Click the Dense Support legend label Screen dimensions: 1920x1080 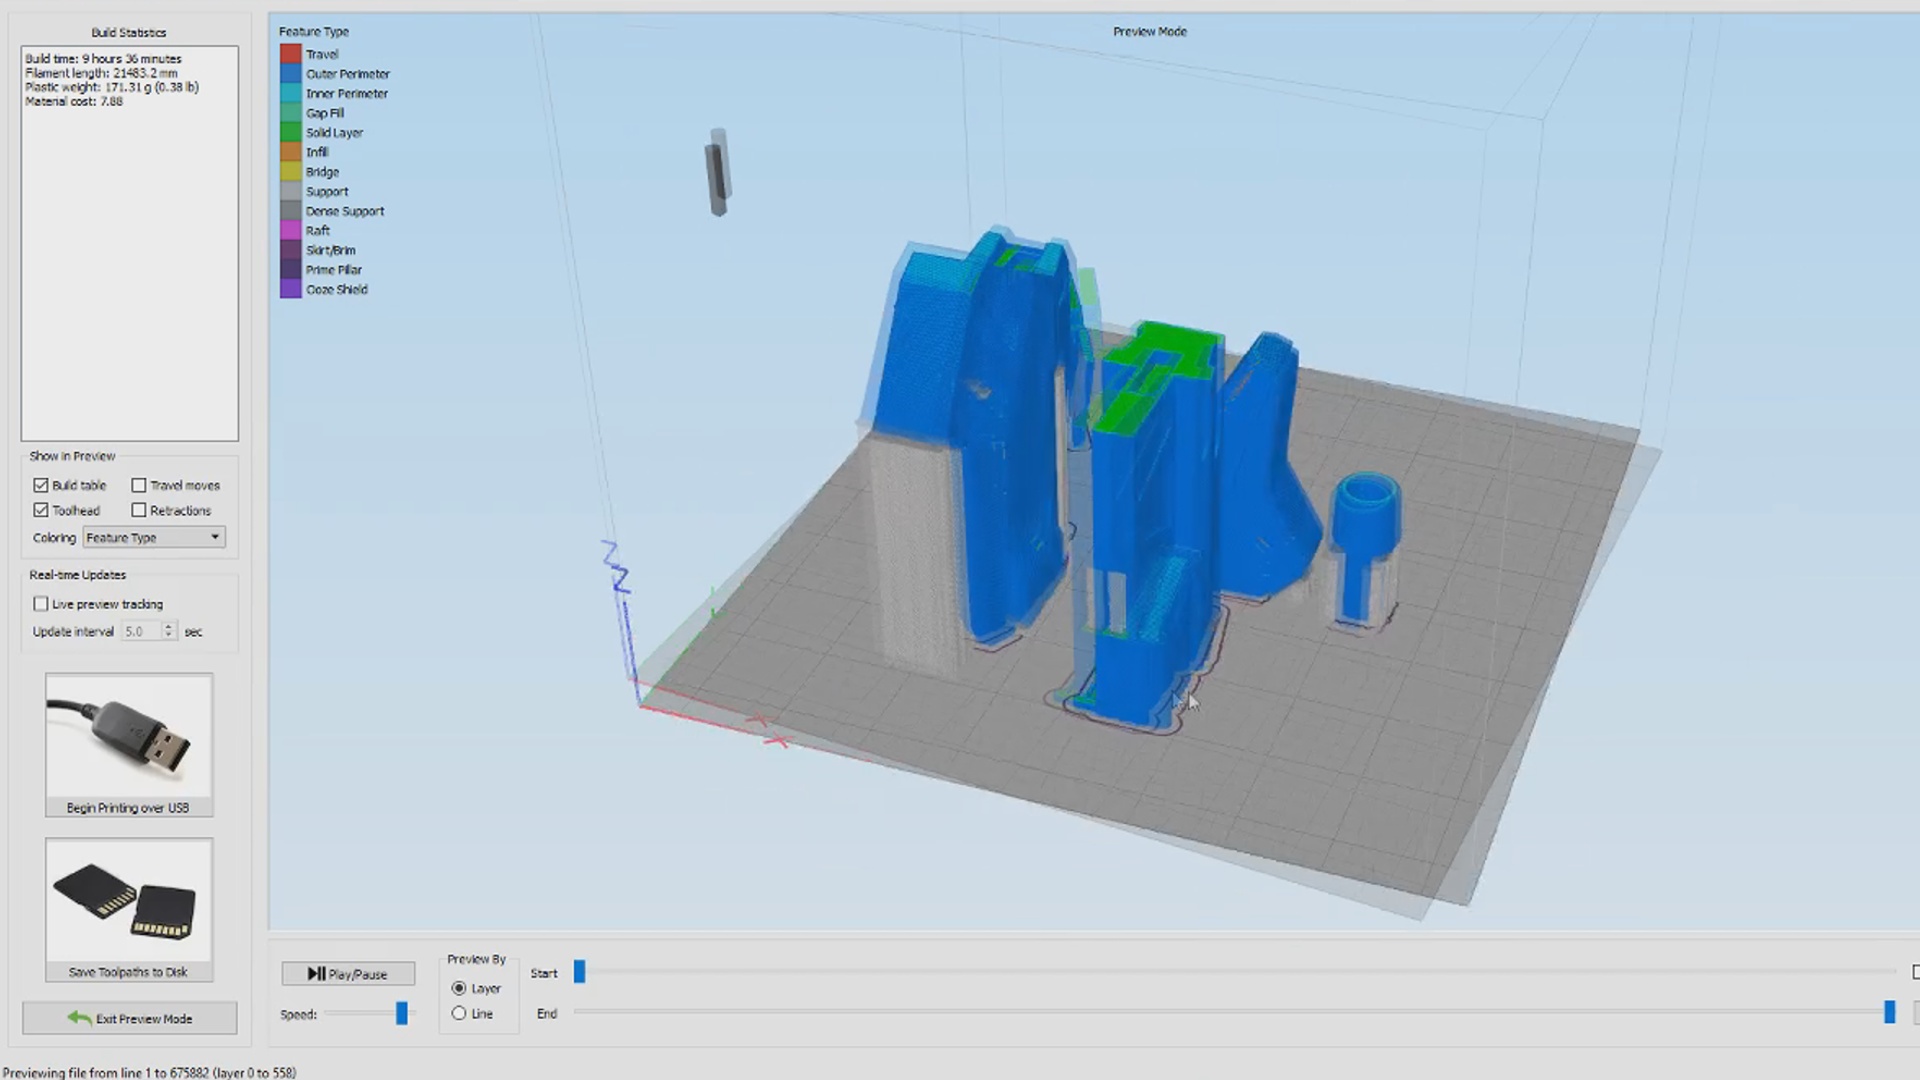[x=345, y=211]
